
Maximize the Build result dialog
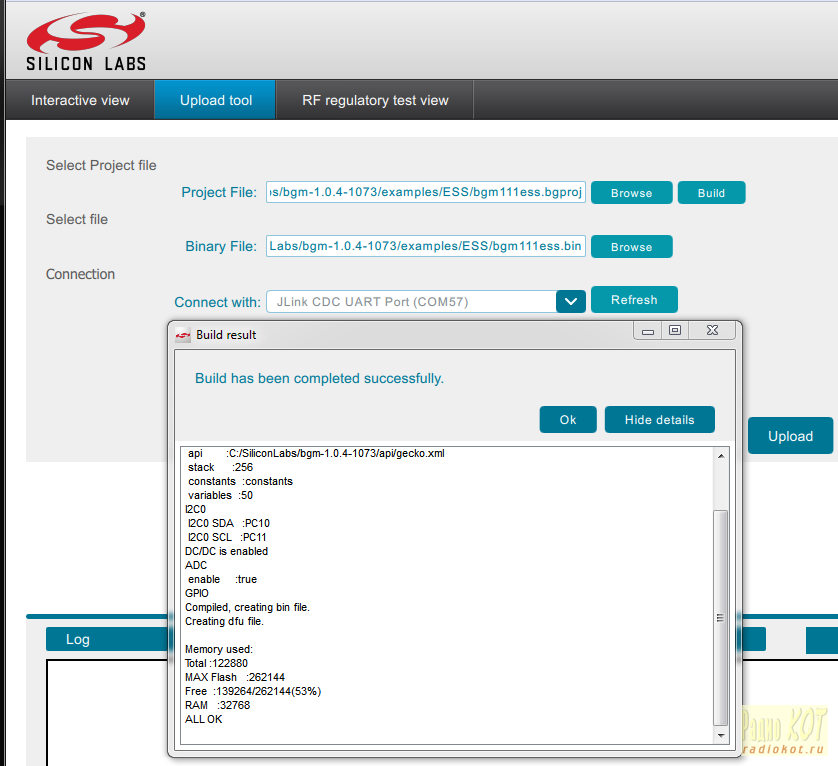click(x=675, y=331)
